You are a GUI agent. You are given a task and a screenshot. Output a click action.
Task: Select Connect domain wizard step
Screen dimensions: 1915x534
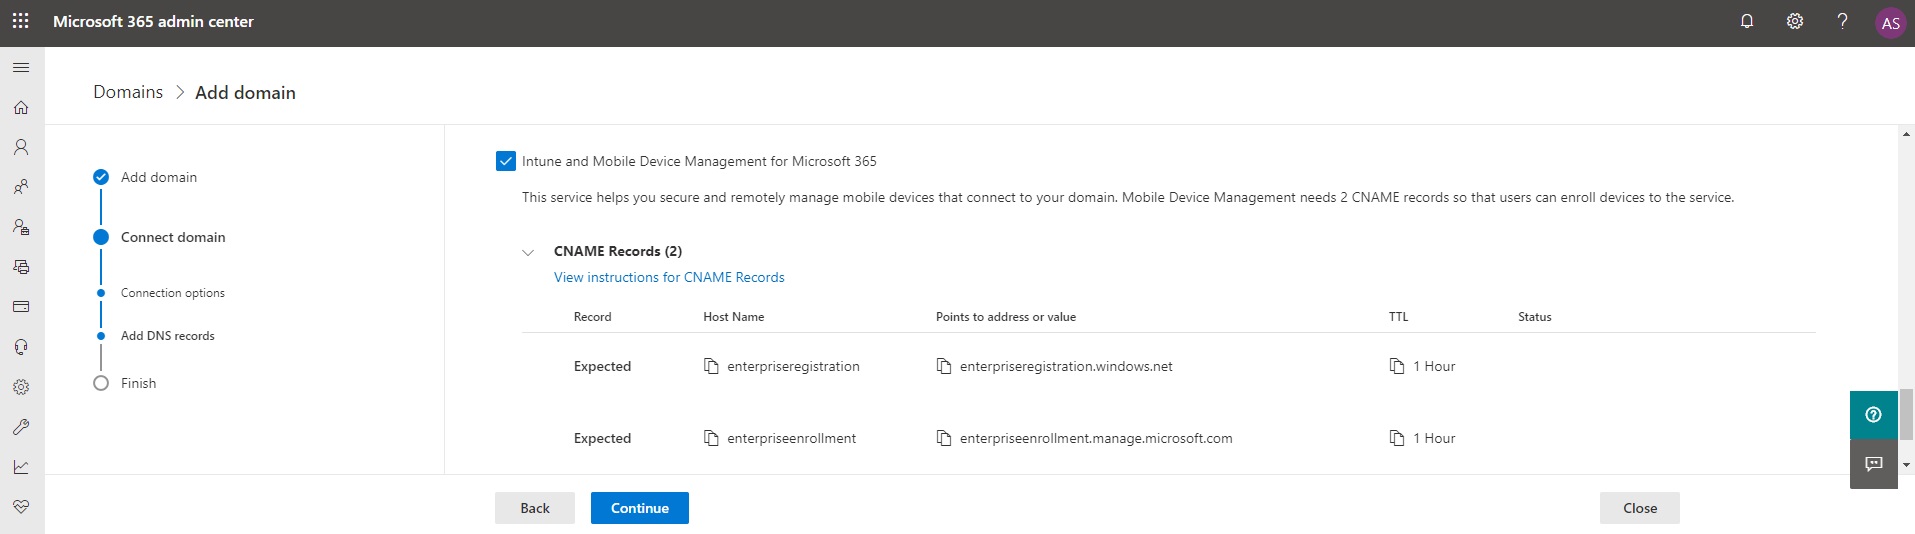pyautogui.click(x=172, y=237)
